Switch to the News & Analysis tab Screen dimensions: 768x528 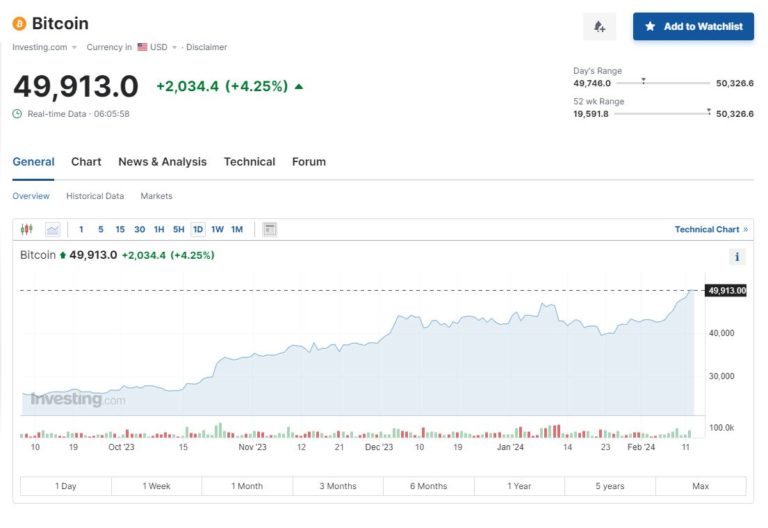[162, 162]
